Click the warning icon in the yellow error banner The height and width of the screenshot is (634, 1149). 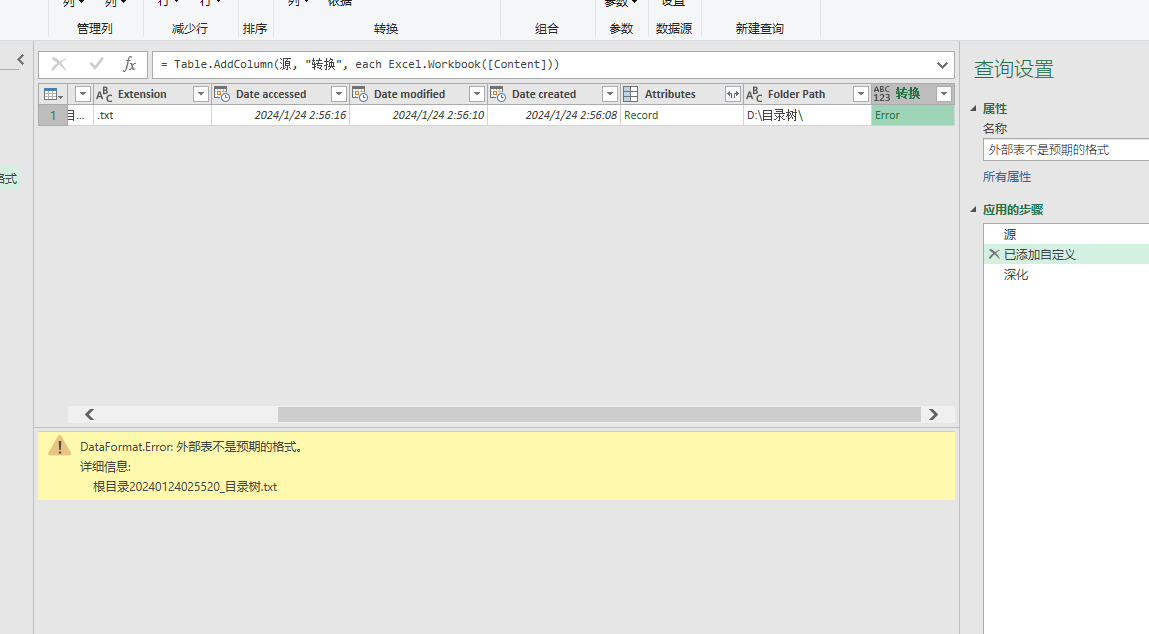point(59,447)
